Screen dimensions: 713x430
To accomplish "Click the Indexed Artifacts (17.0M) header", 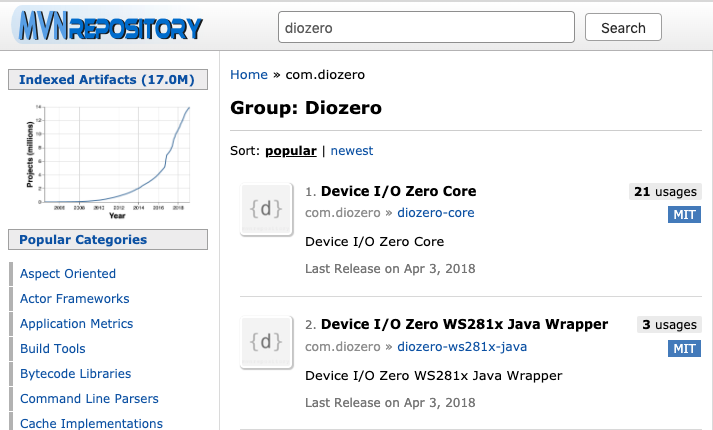I will click(108, 80).
